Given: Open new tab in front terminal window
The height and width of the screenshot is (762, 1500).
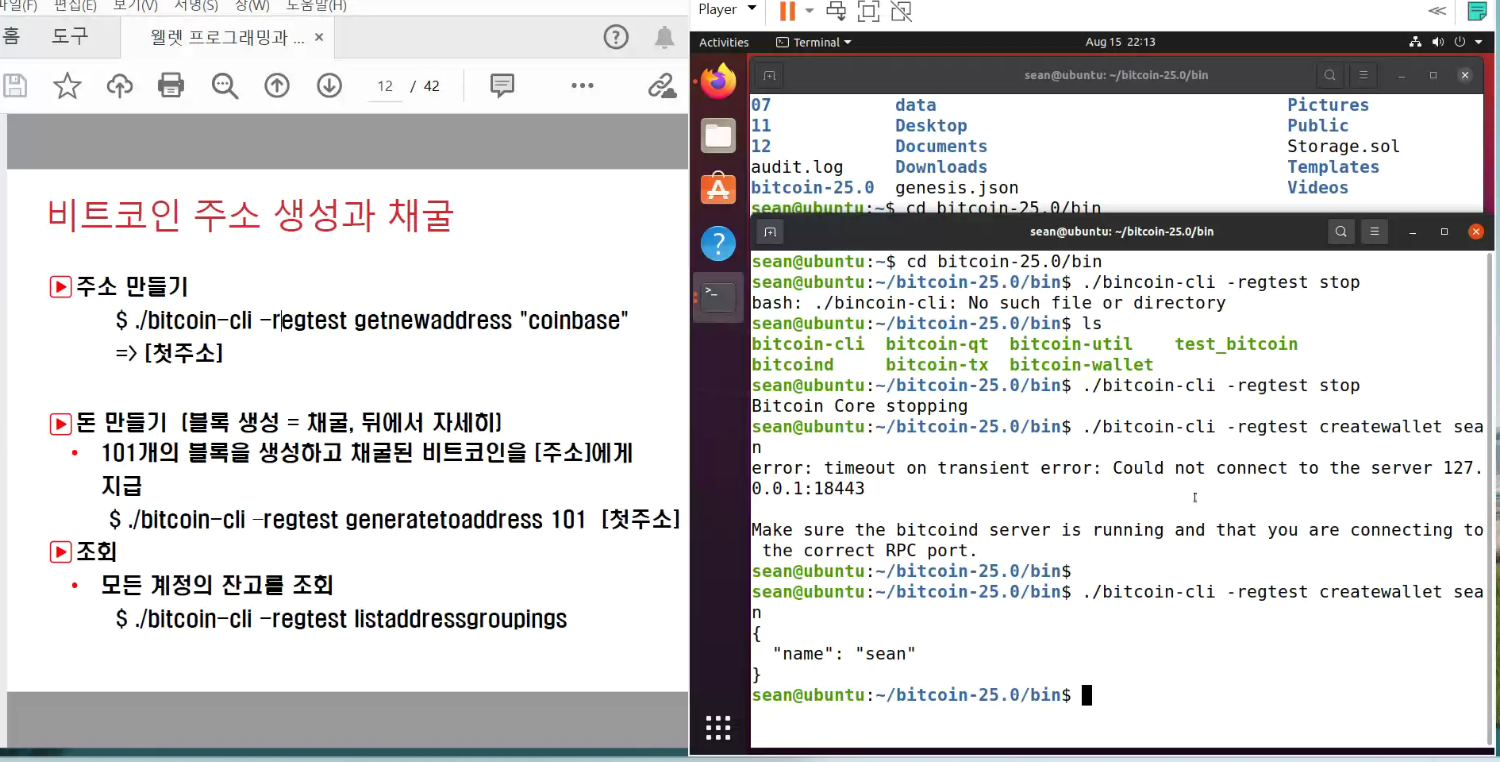Looking at the screenshot, I should (x=769, y=231).
